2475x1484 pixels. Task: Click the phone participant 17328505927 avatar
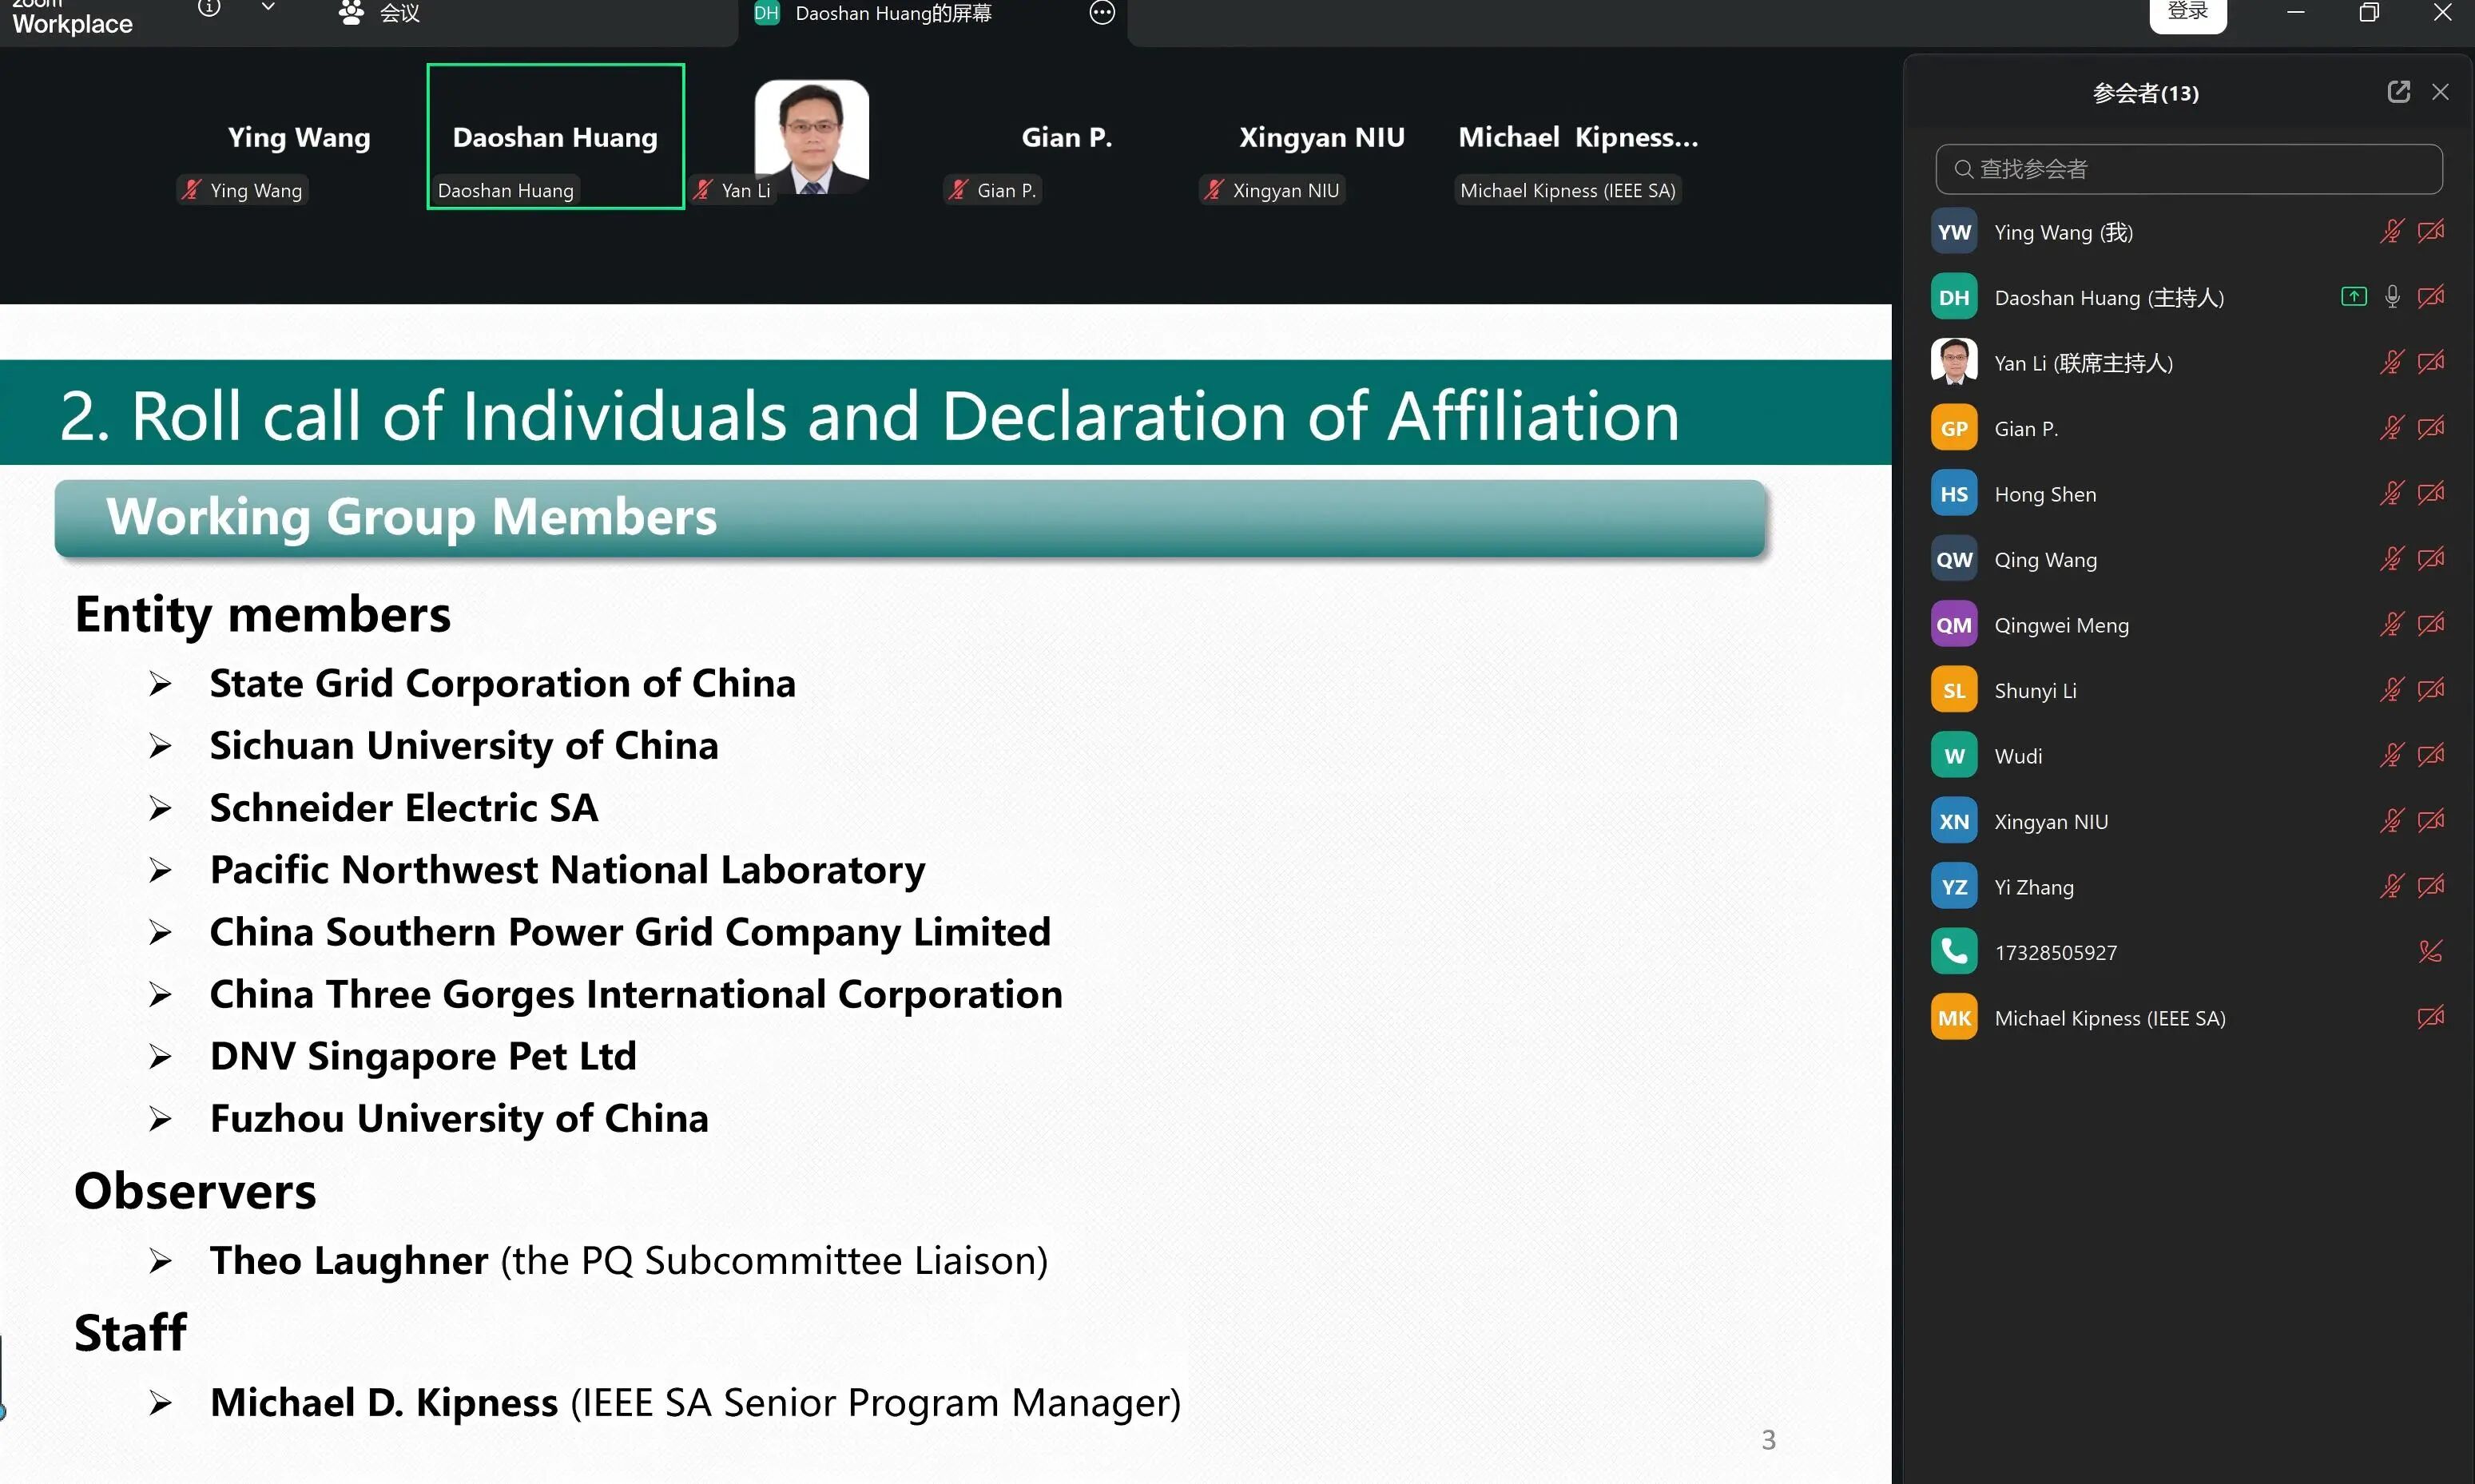click(1953, 951)
